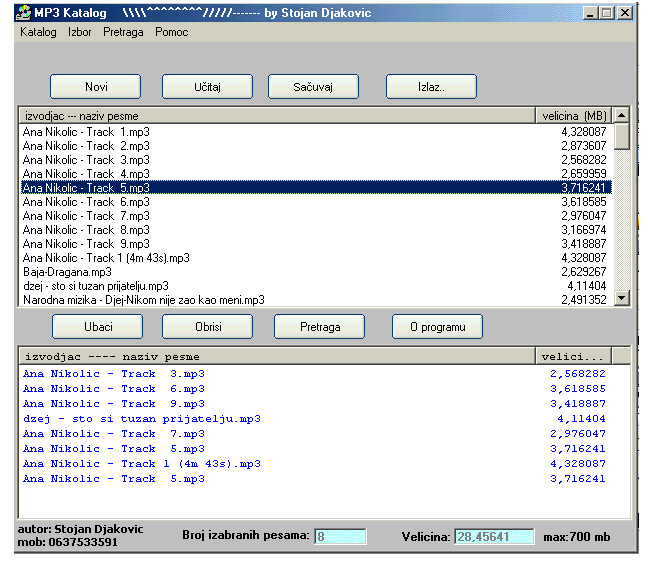Click lower list 'izvodjac ---- naziv pesme' header
This screenshot has height=563, width=648.
(277, 356)
